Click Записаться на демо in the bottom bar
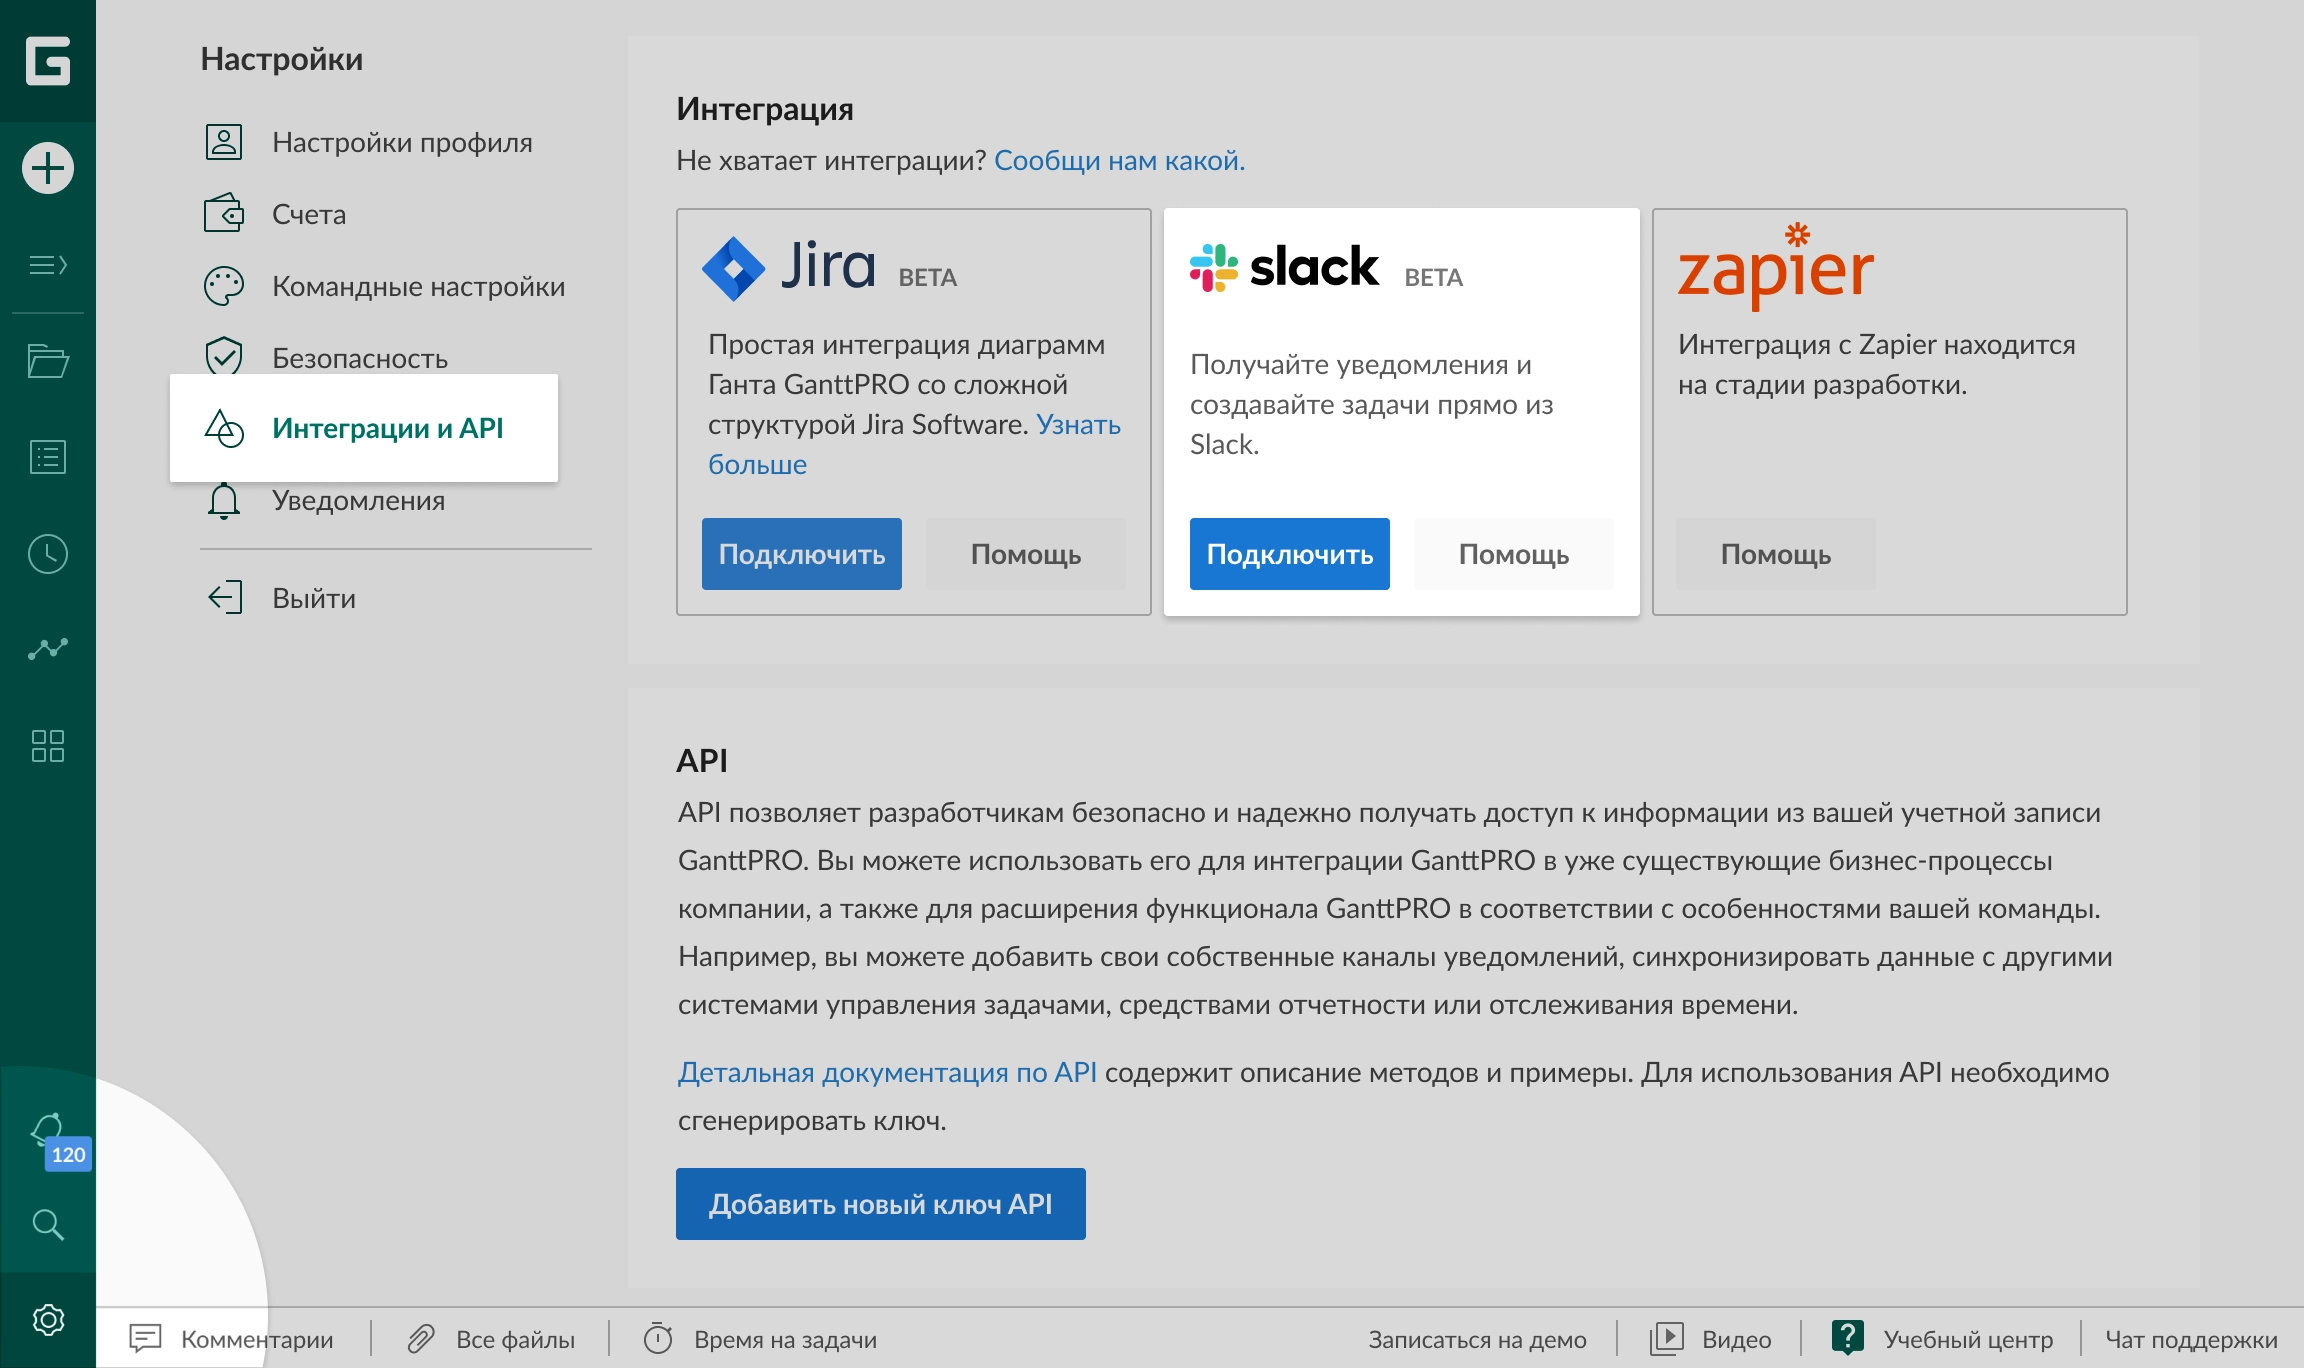 pos(1477,1338)
